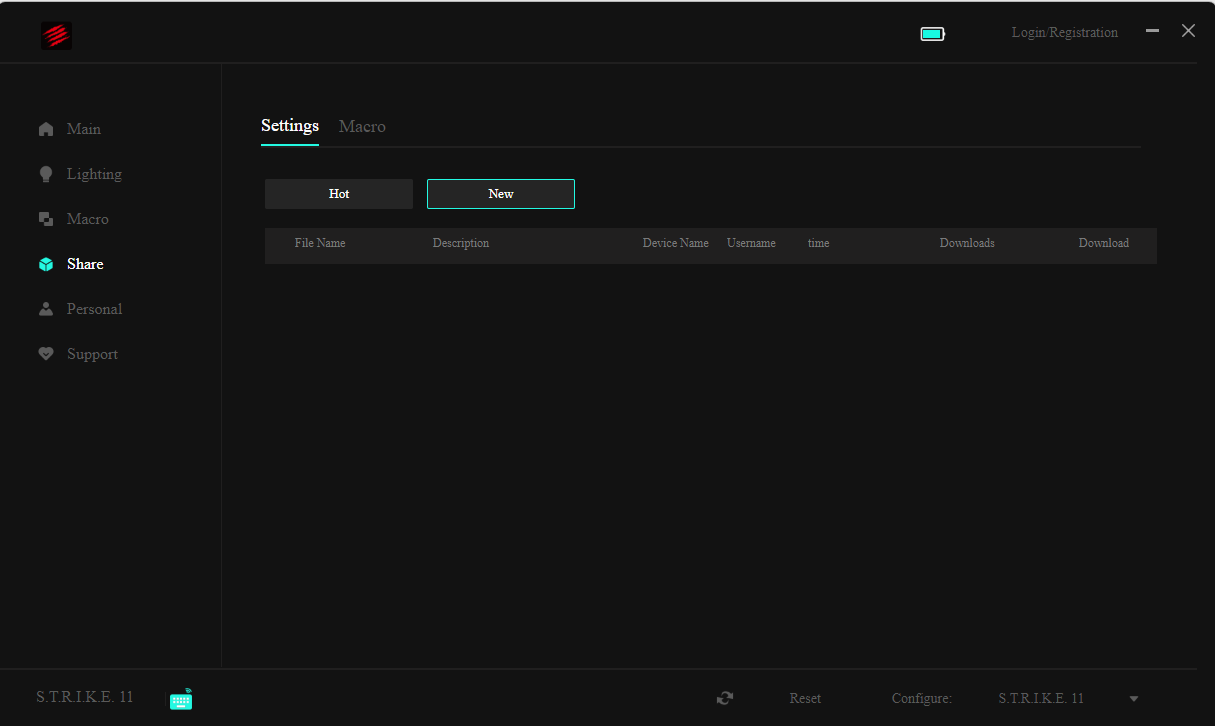Viewport: 1215px width, 726px height.
Task: Click the Reset button
Action: pyautogui.click(x=805, y=699)
